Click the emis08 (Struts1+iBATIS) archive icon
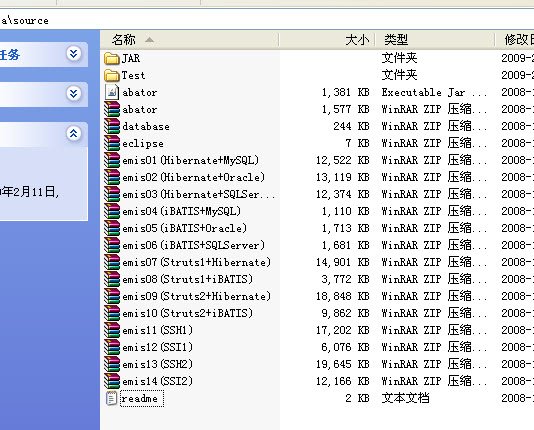Image resolution: width=534 pixels, height=430 pixels. (x=112, y=280)
